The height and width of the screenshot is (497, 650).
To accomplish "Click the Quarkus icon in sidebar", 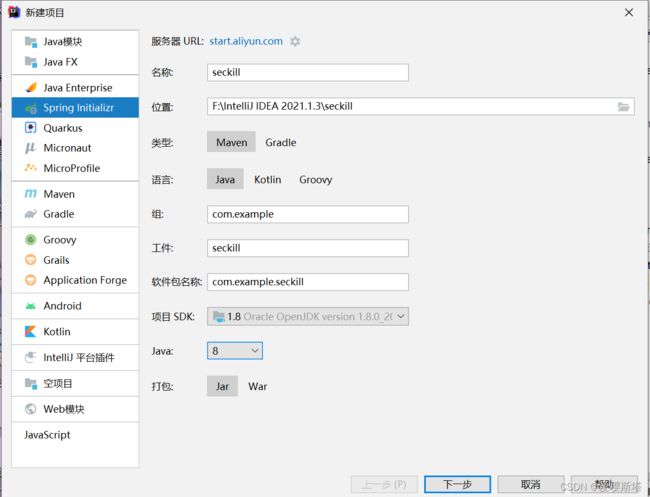I will click(31, 128).
